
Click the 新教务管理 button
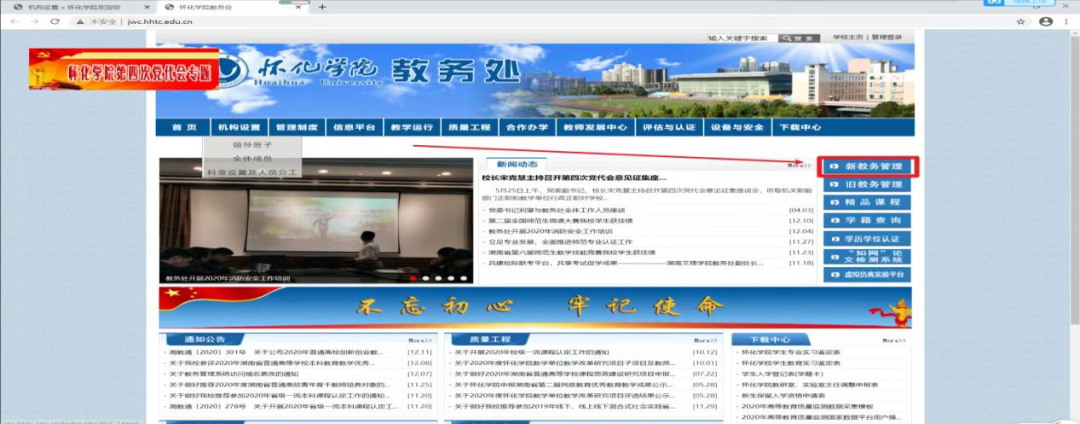(x=867, y=167)
